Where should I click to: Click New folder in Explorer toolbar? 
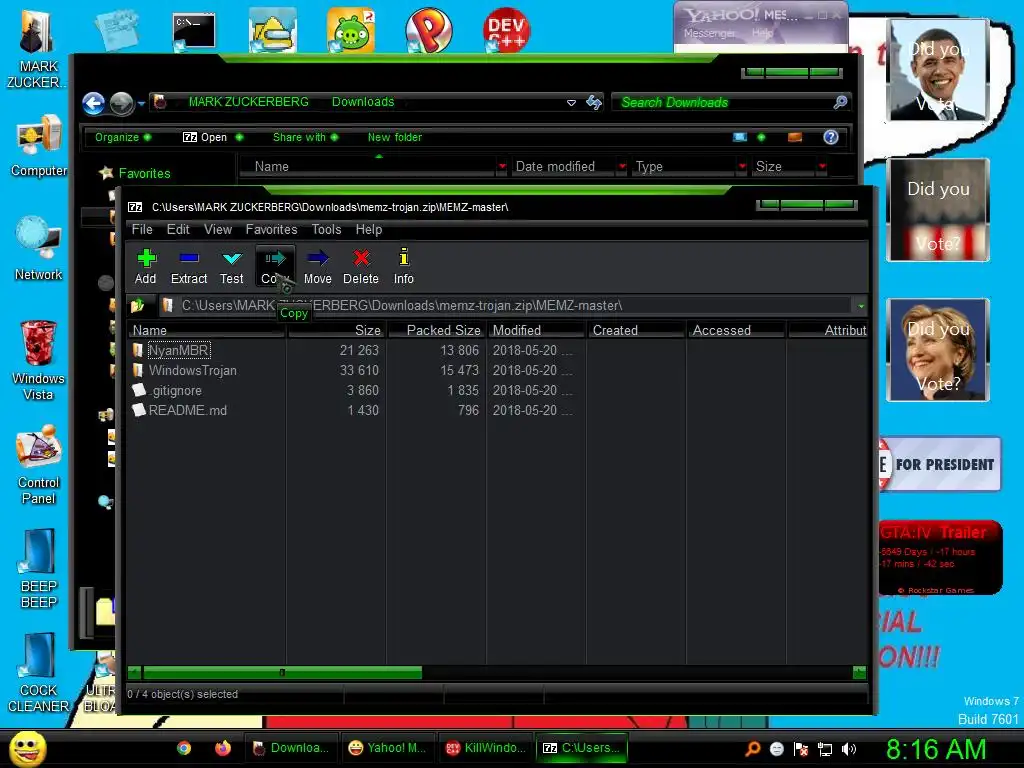[x=394, y=137]
